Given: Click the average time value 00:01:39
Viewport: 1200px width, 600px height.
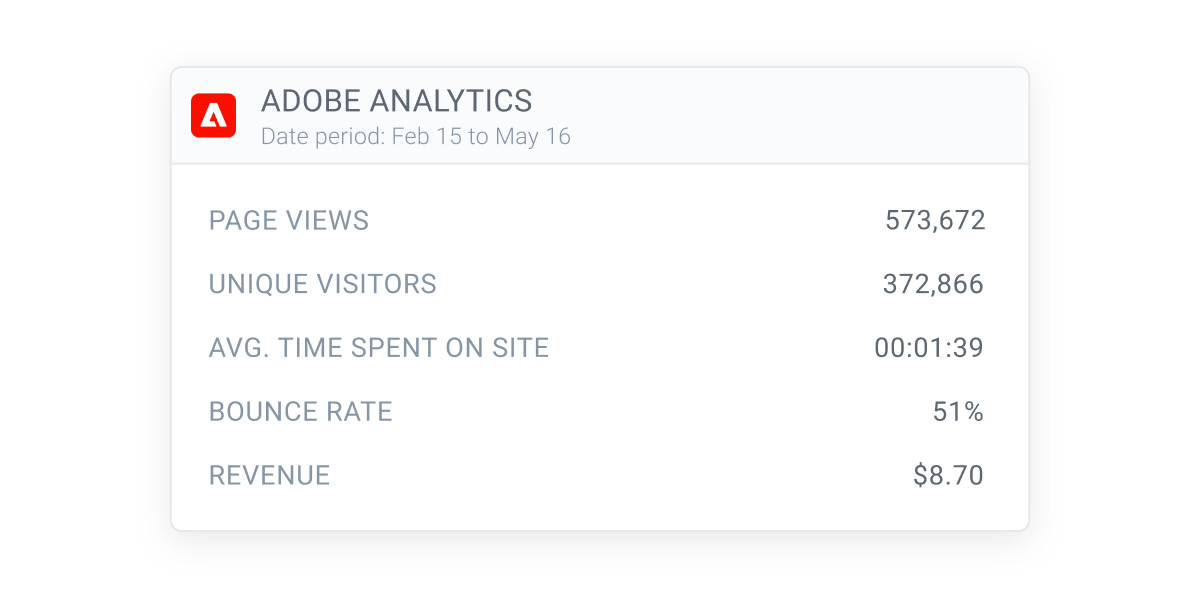Looking at the screenshot, I should pos(928,347).
